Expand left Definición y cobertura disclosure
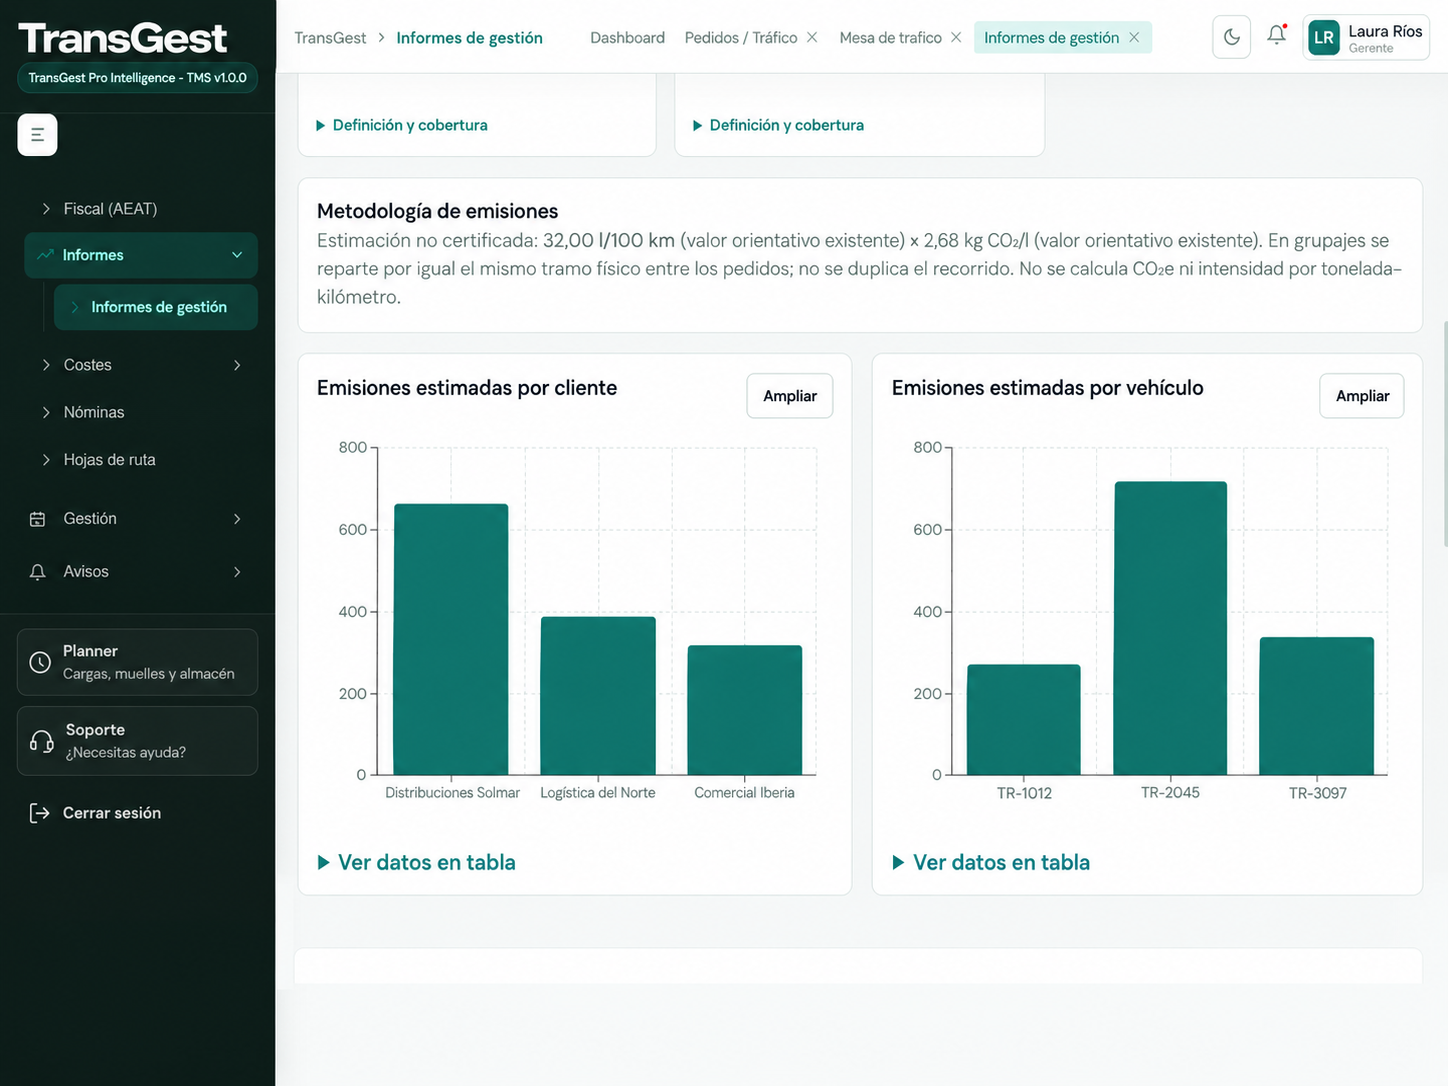 402,125
